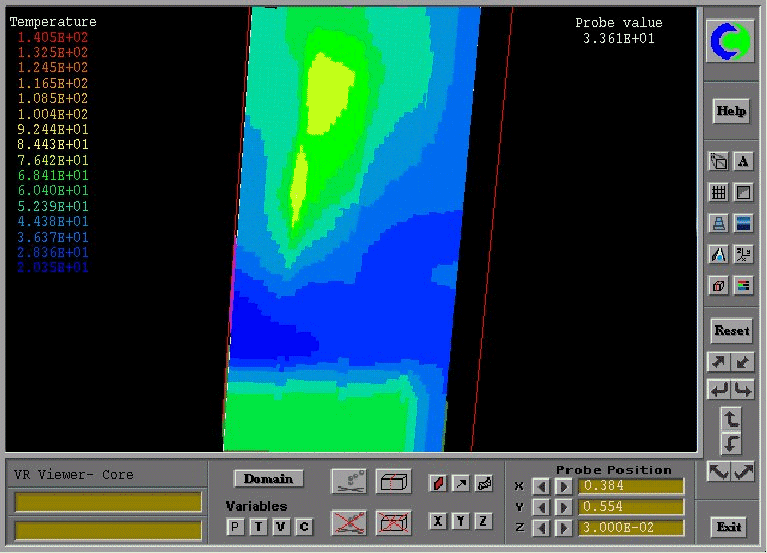Click the red 3D cube icon
The height and width of the screenshot is (553, 767).
[x=718, y=286]
